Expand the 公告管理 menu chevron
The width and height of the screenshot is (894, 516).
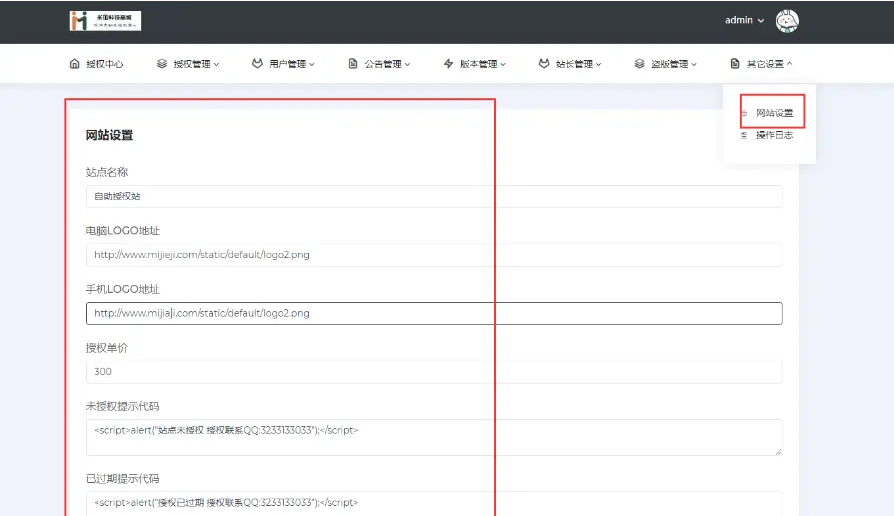(407, 64)
